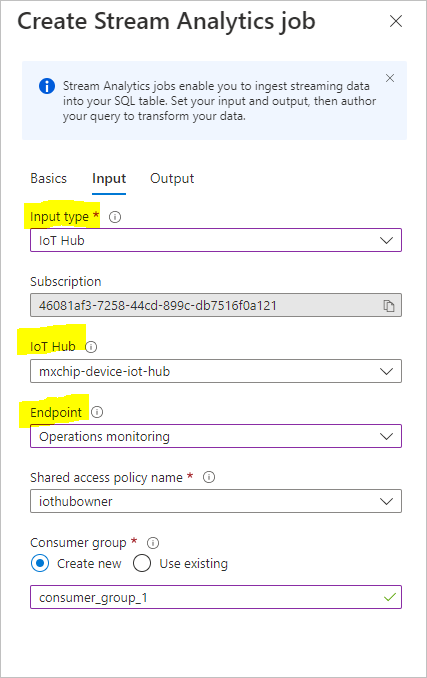Open the Endpoint dropdown showing Operations monitoring
This screenshot has width=427, height=678.
[x=216, y=436]
